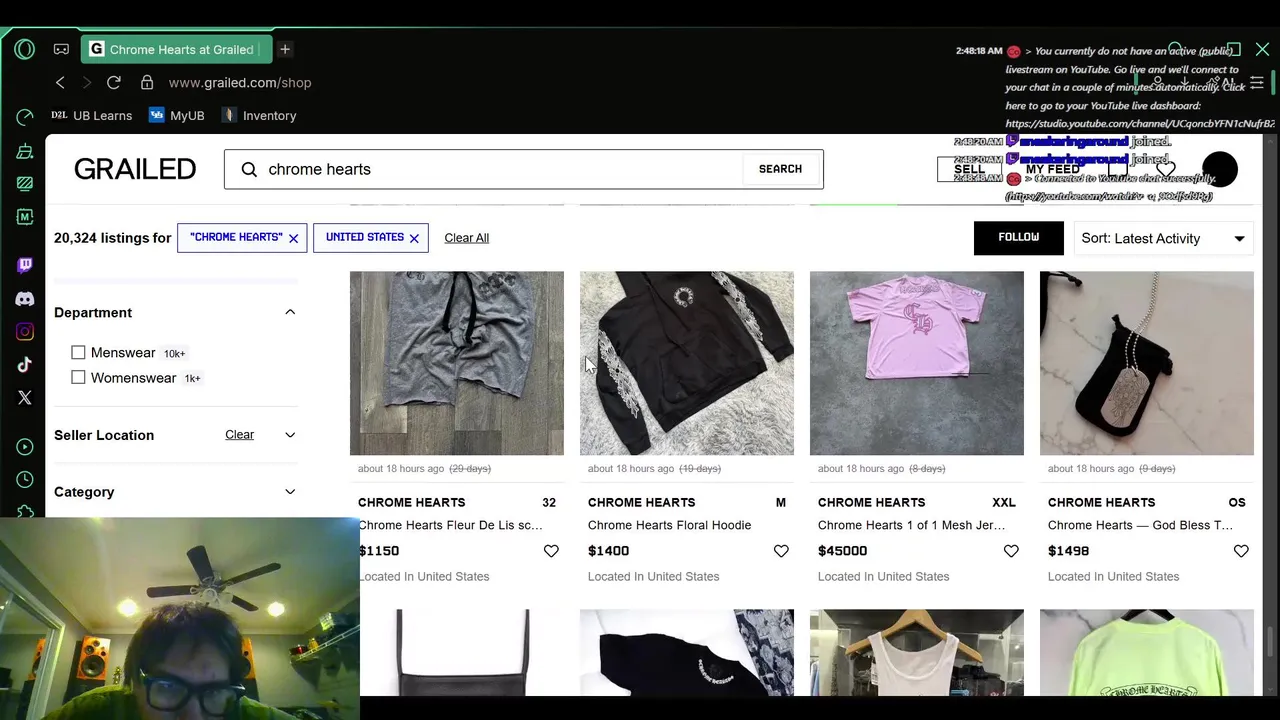Reload the Grailed page
Screen dimensions: 1280x720
114,82
